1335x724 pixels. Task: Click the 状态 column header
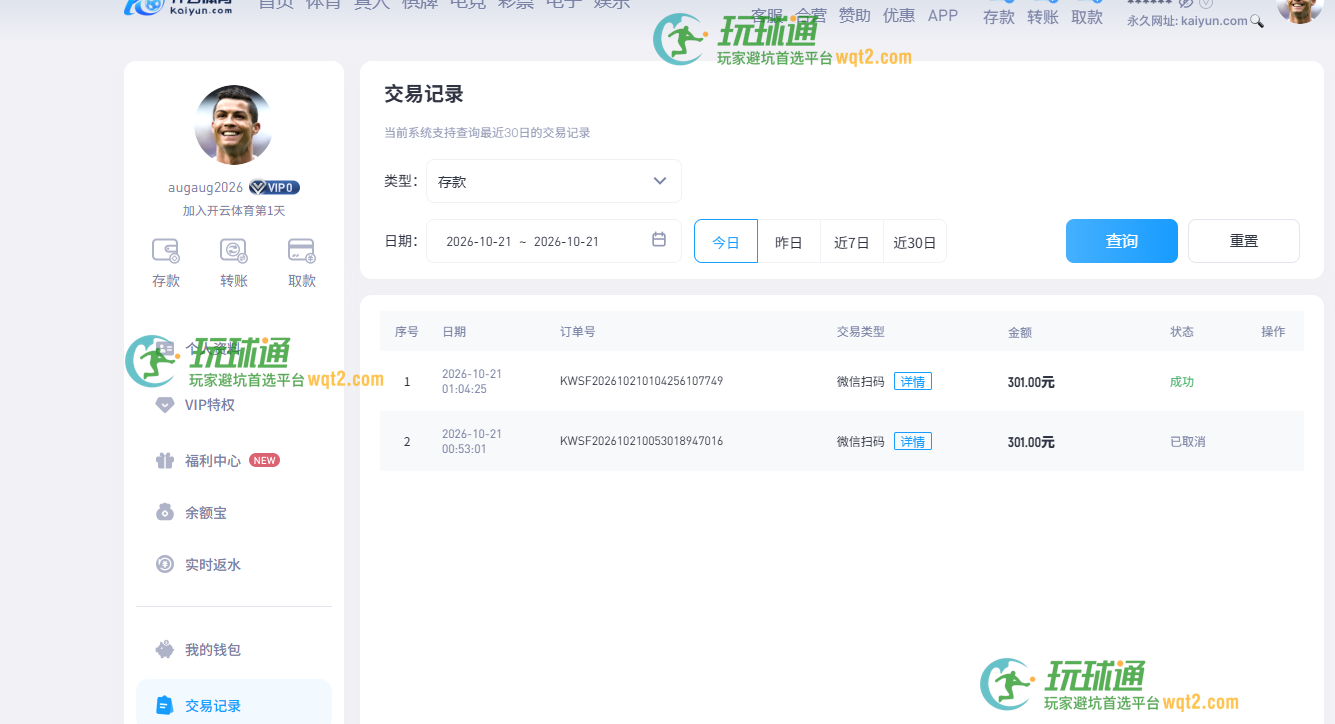[1182, 331]
